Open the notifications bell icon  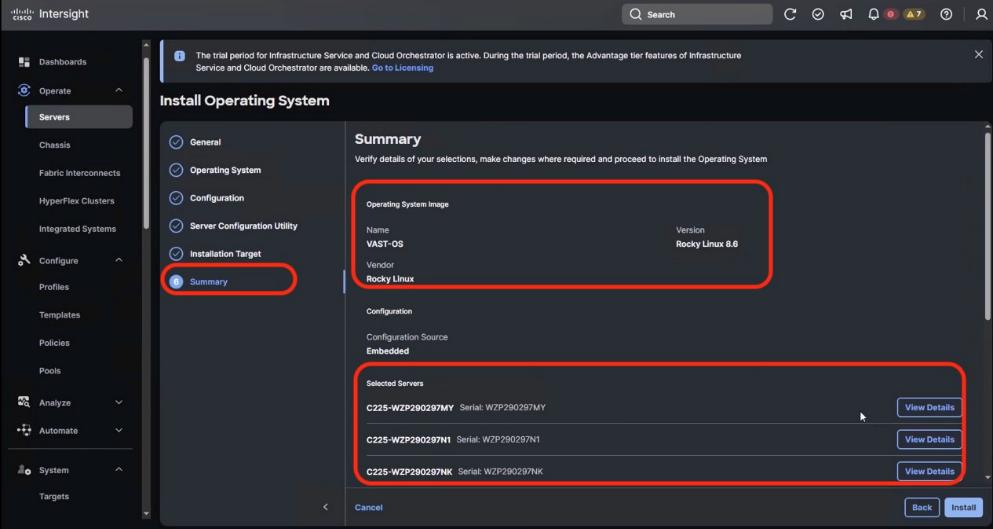873,14
